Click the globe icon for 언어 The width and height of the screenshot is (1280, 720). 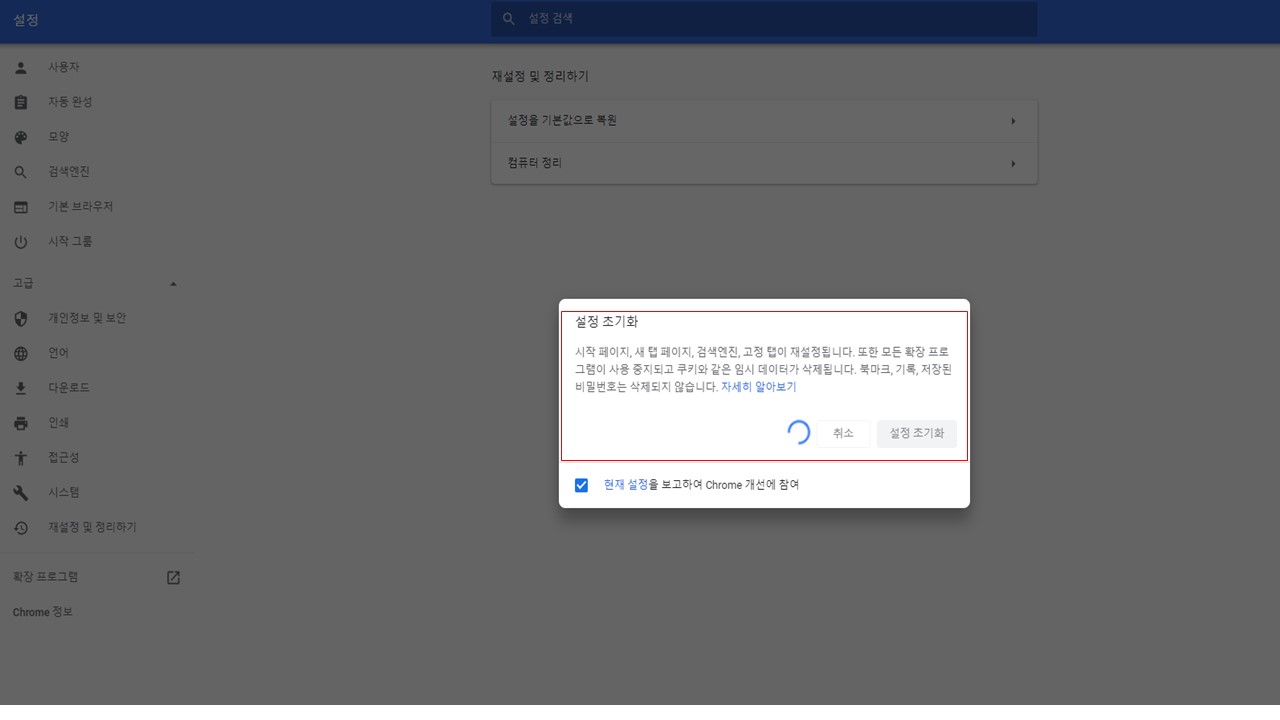pyautogui.click(x=21, y=353)
